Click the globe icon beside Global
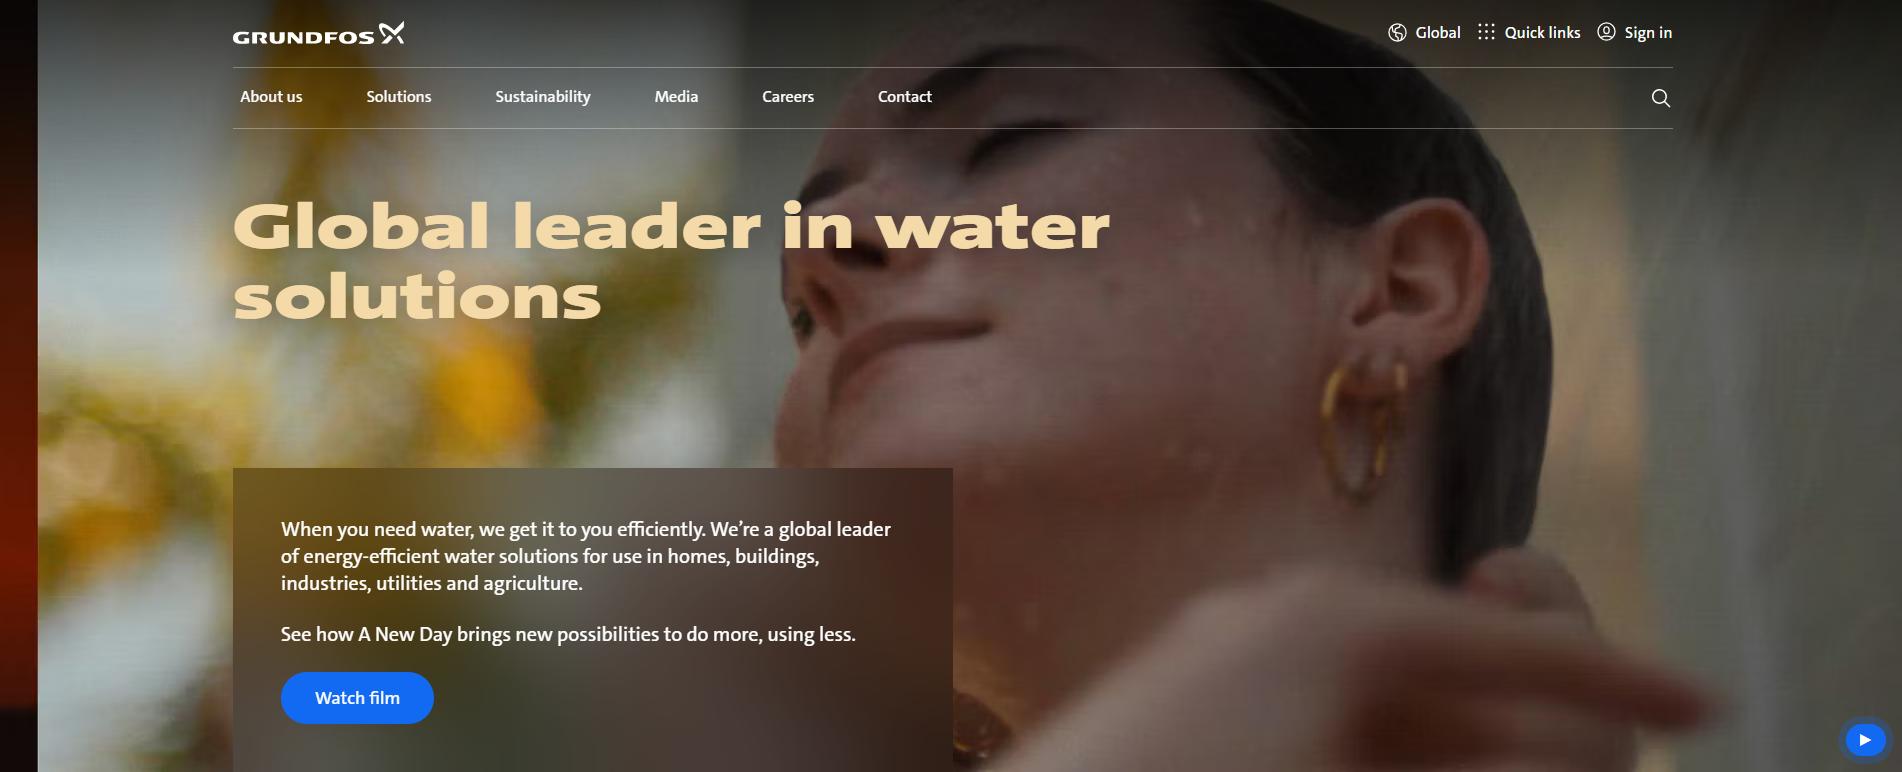1902x772 pixels. 1397,33
